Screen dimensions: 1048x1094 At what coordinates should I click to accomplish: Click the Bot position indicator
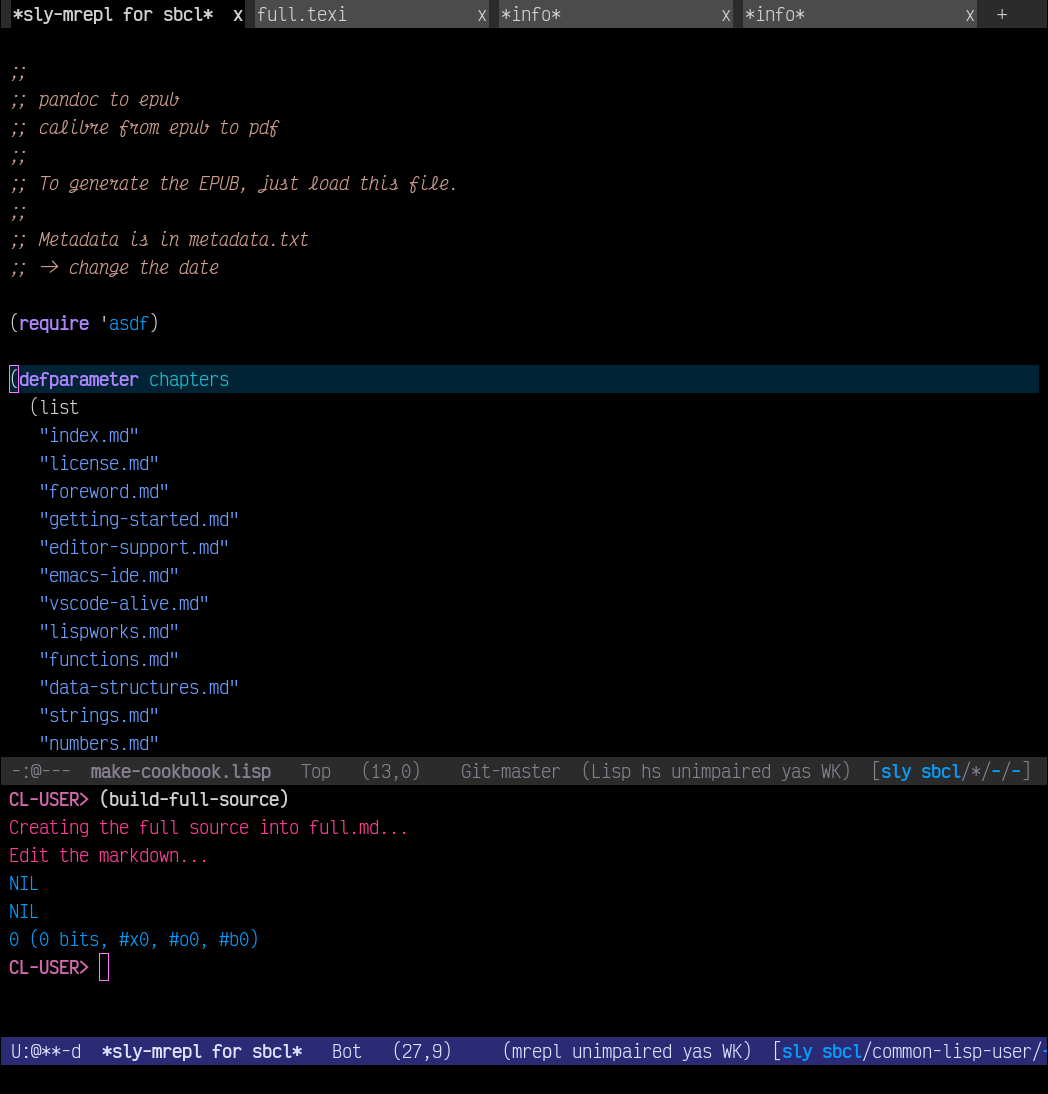[346, 1051]
